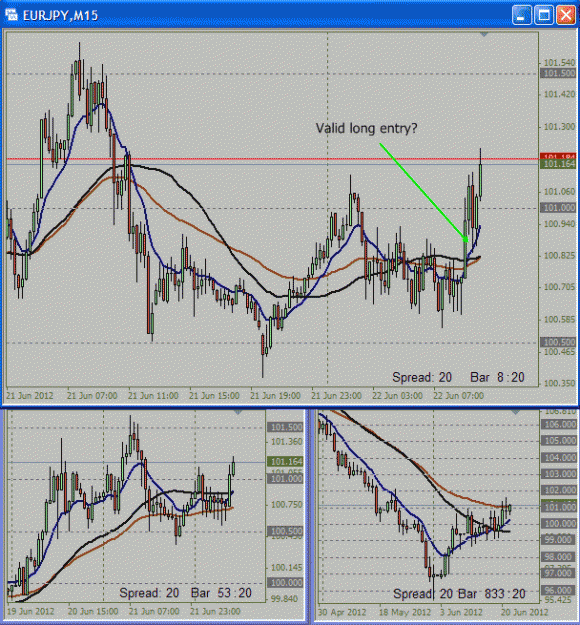The height and width of the screenshot is (625, 580).
Task: Click '21 Jun 23:00' on the M15 time axis
Action: [x=336, y=396]
